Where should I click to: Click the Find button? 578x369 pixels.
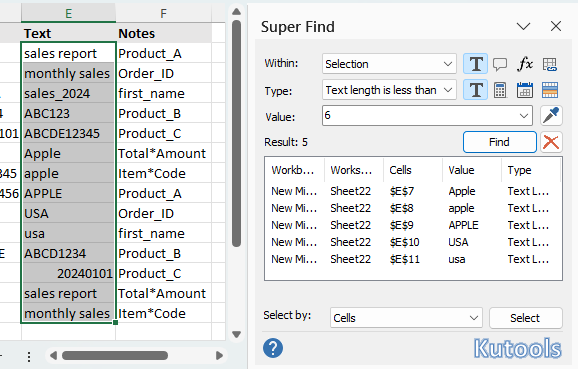[499, 142]
